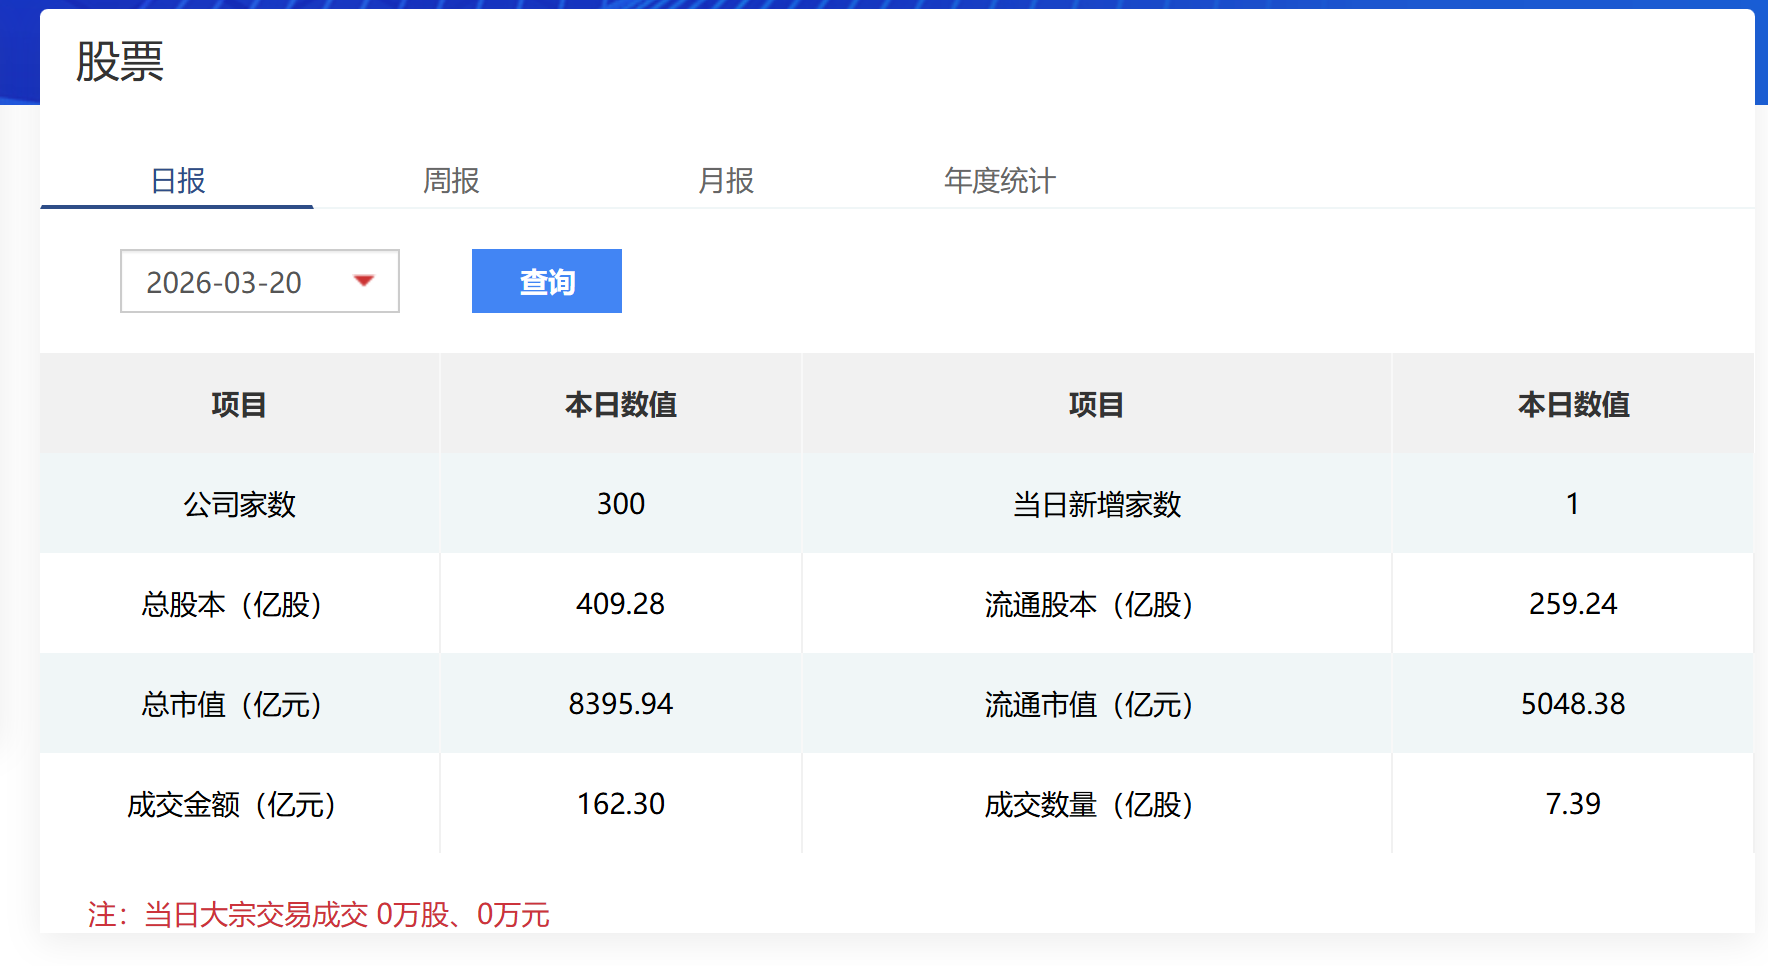Click the 5048.38 circulating market value
The image size is (1768, 966).
coord(1572,704)
